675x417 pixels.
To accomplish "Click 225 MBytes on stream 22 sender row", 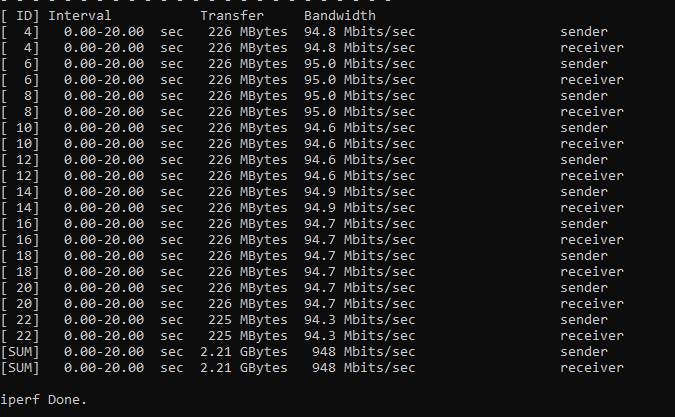I will pyautogui.click(x=248, y=320).
